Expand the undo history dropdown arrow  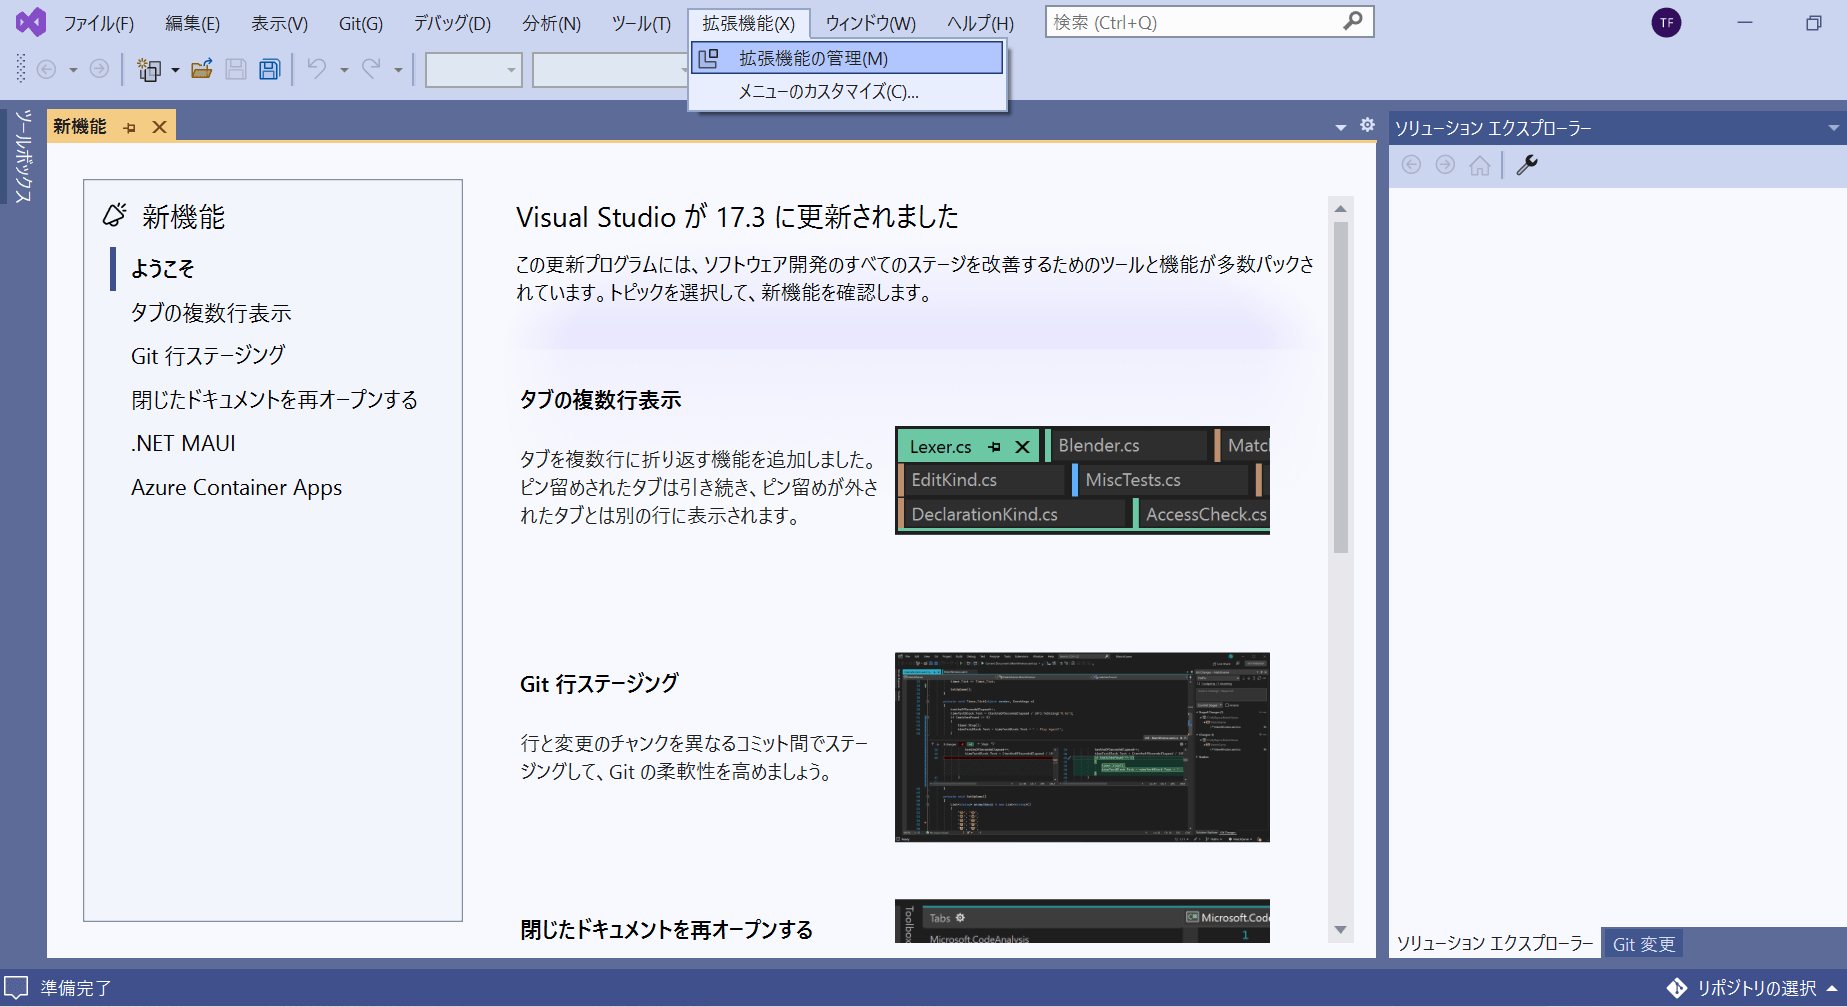(x=344, y=70)
